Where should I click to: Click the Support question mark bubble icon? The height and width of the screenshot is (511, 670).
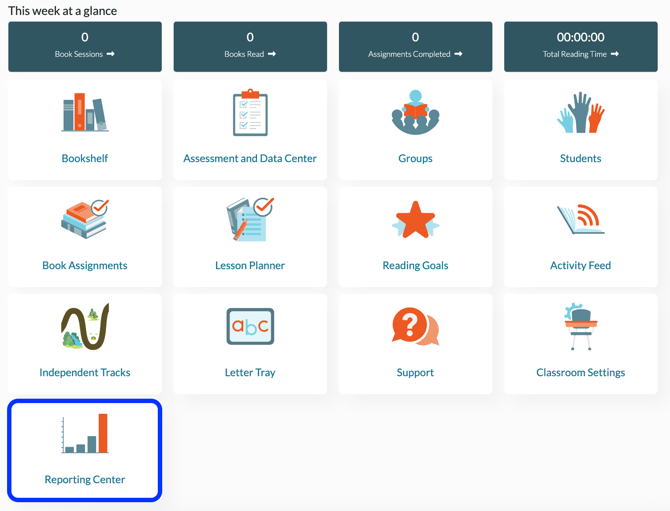[x=415, y=327]
